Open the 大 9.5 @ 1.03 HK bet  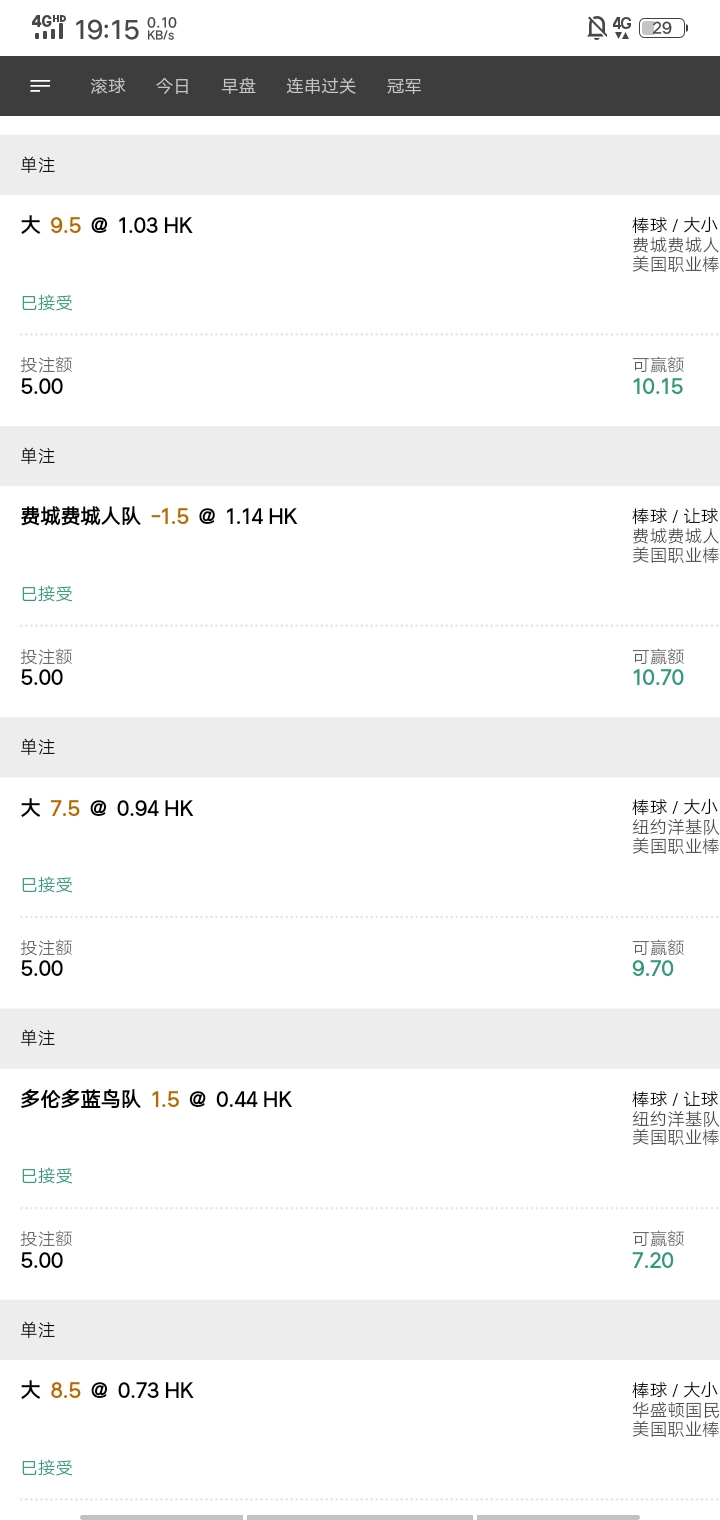(x=107, y=225)
